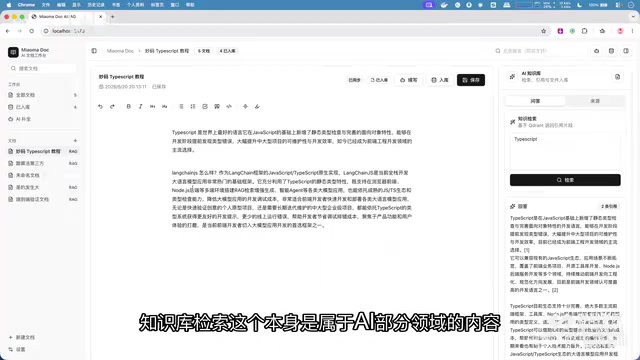The image size is (640, 360).
Task: Add a new document with the plus icon
Action: [75, 141]
